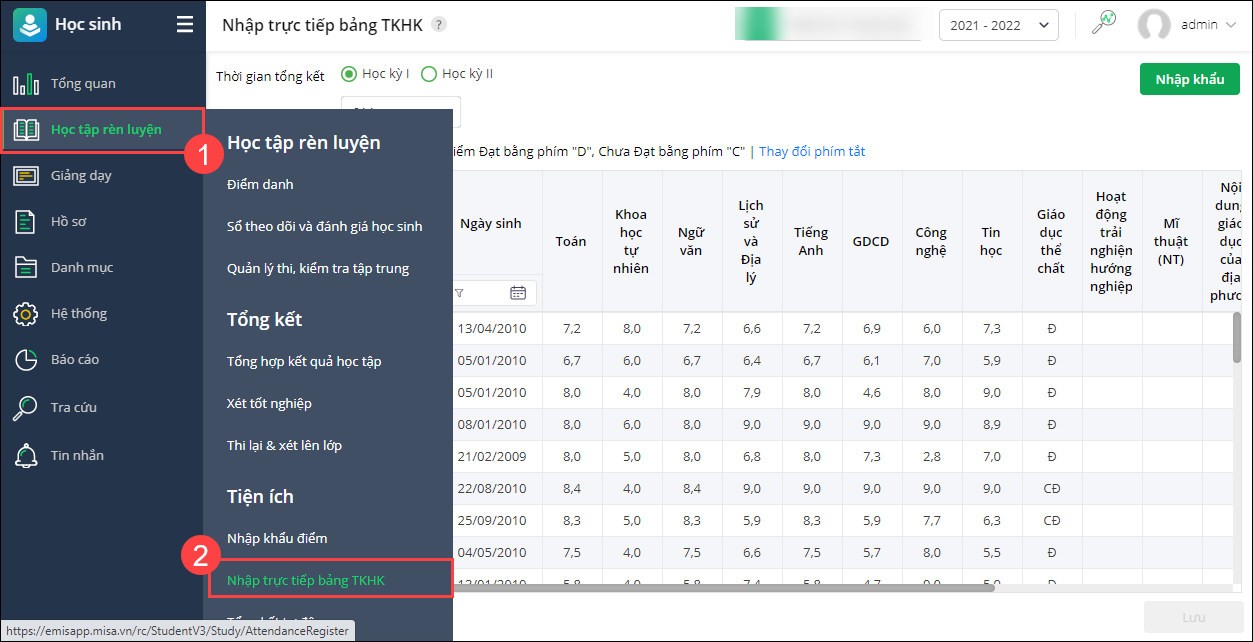Image resolution: width=1253 pixels, height=642 pixels.
Task: Select the Học kỳ II radio button
Action: click(429, 74)
